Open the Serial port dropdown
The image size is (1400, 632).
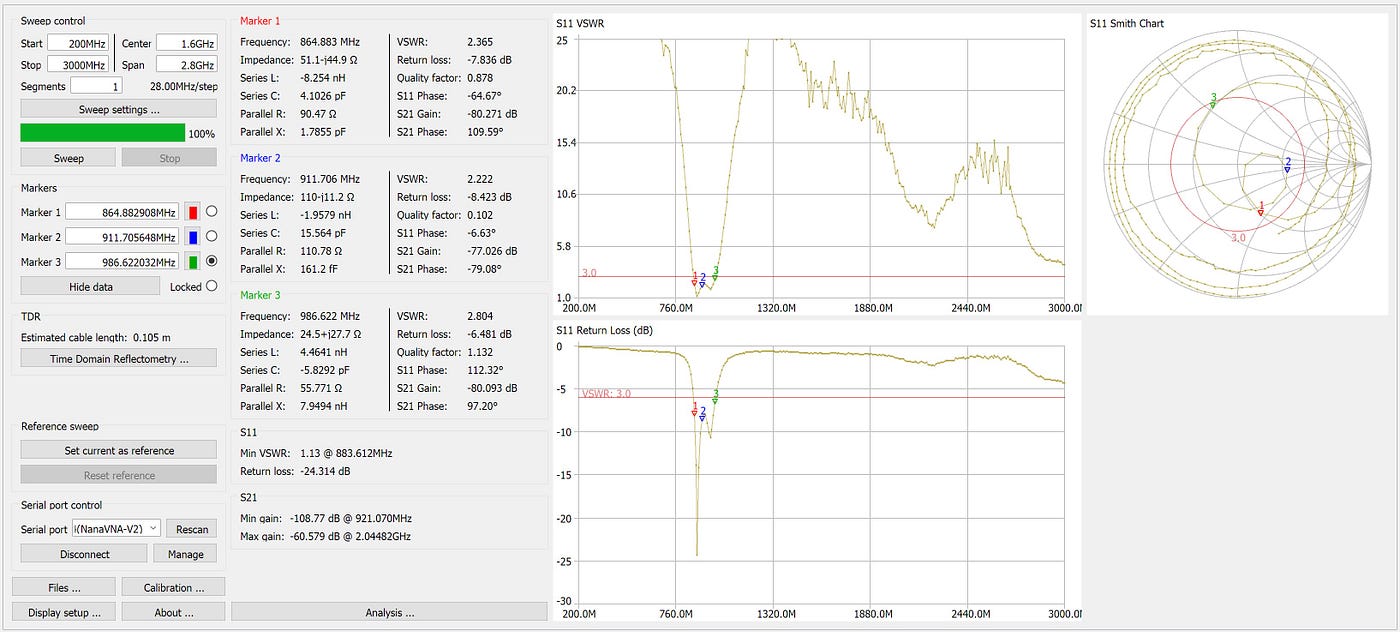[115, 528]
